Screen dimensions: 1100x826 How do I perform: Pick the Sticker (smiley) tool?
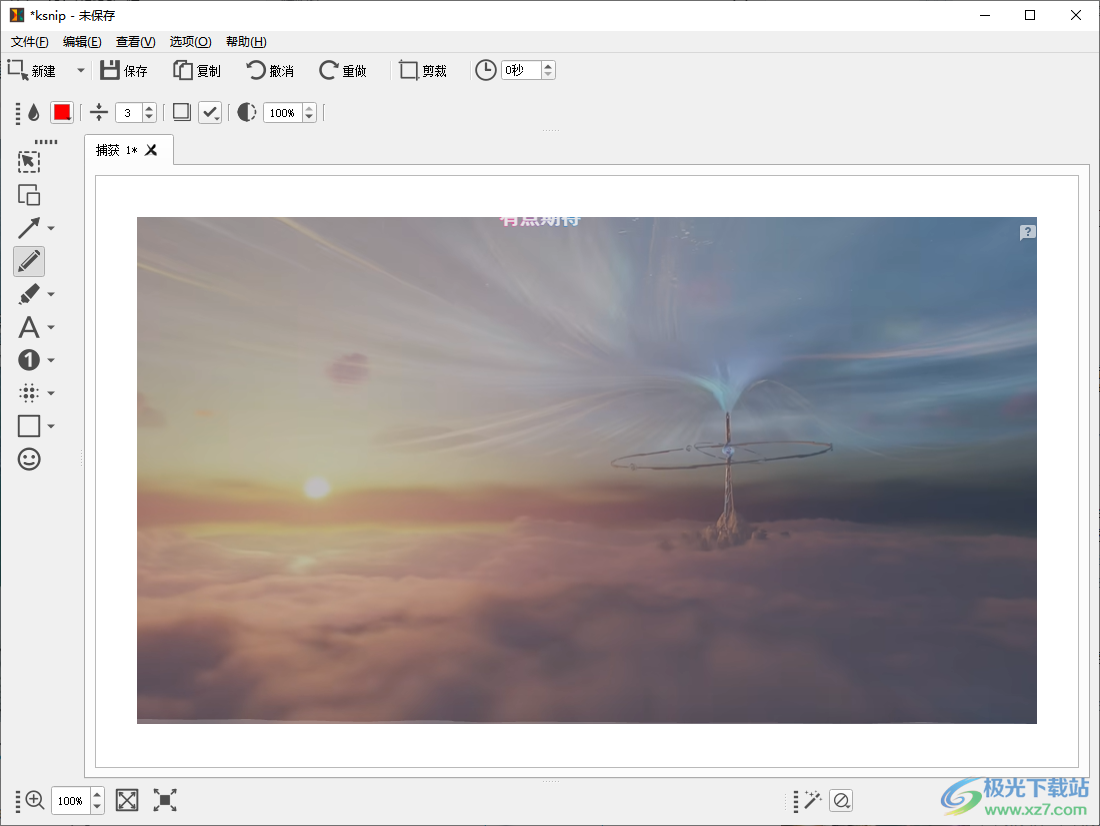coord(29,459)
